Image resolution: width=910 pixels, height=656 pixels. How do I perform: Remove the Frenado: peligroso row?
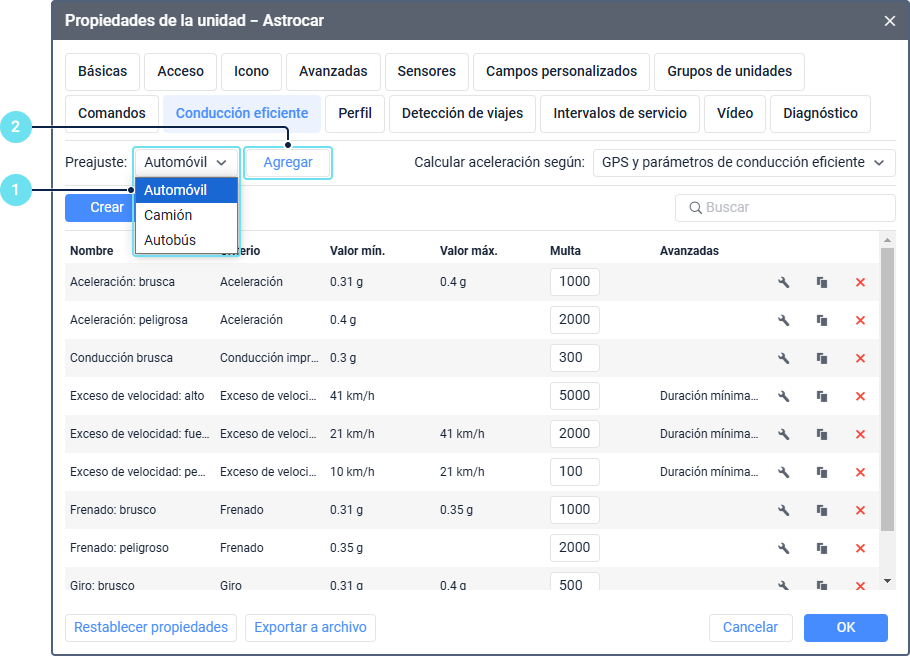(860, 548)
